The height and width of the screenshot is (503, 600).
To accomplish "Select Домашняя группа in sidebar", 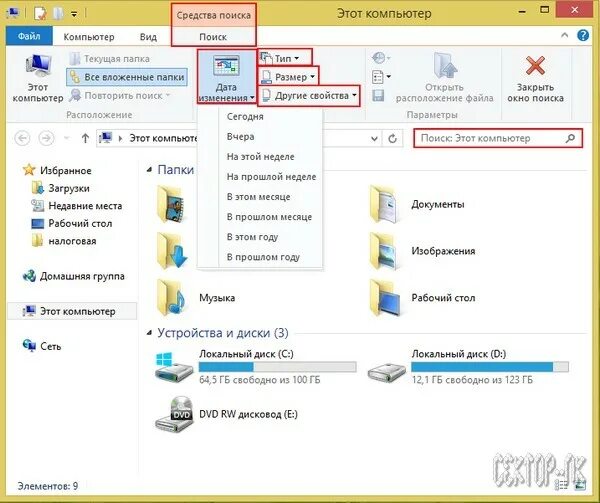I will [73, 276].
